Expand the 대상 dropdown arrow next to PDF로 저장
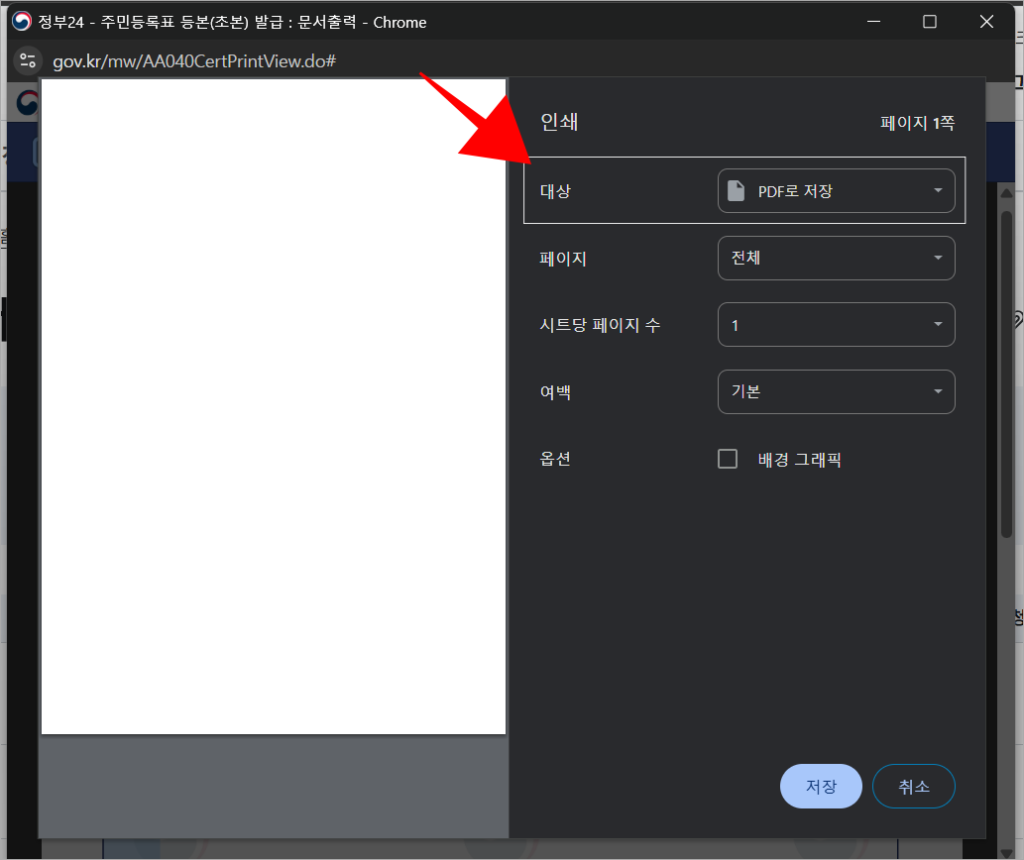 pos(937,191)
